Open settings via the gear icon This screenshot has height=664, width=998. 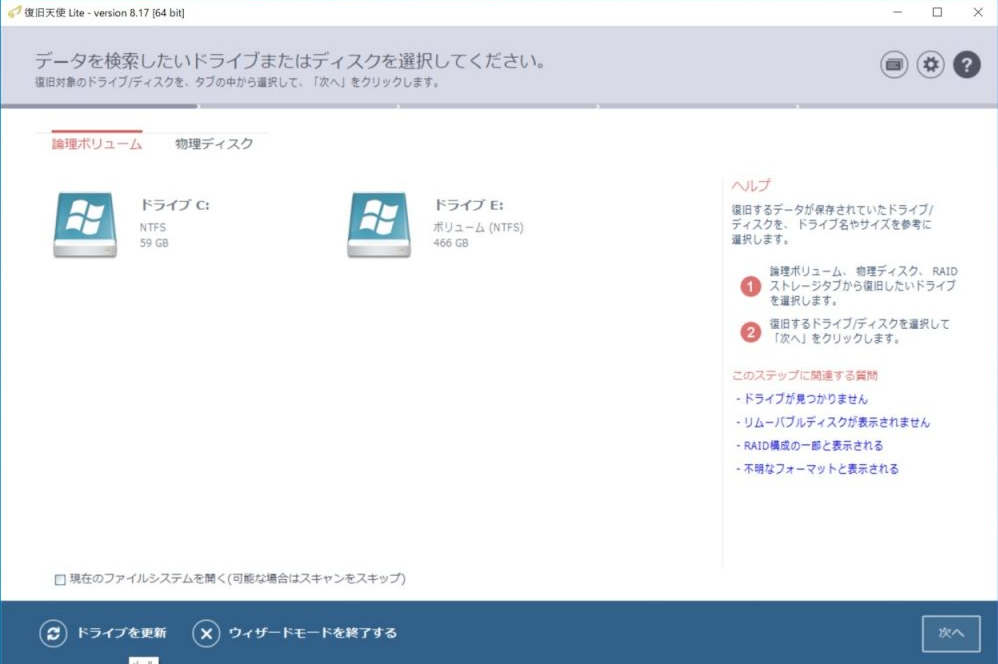[931, 65]
